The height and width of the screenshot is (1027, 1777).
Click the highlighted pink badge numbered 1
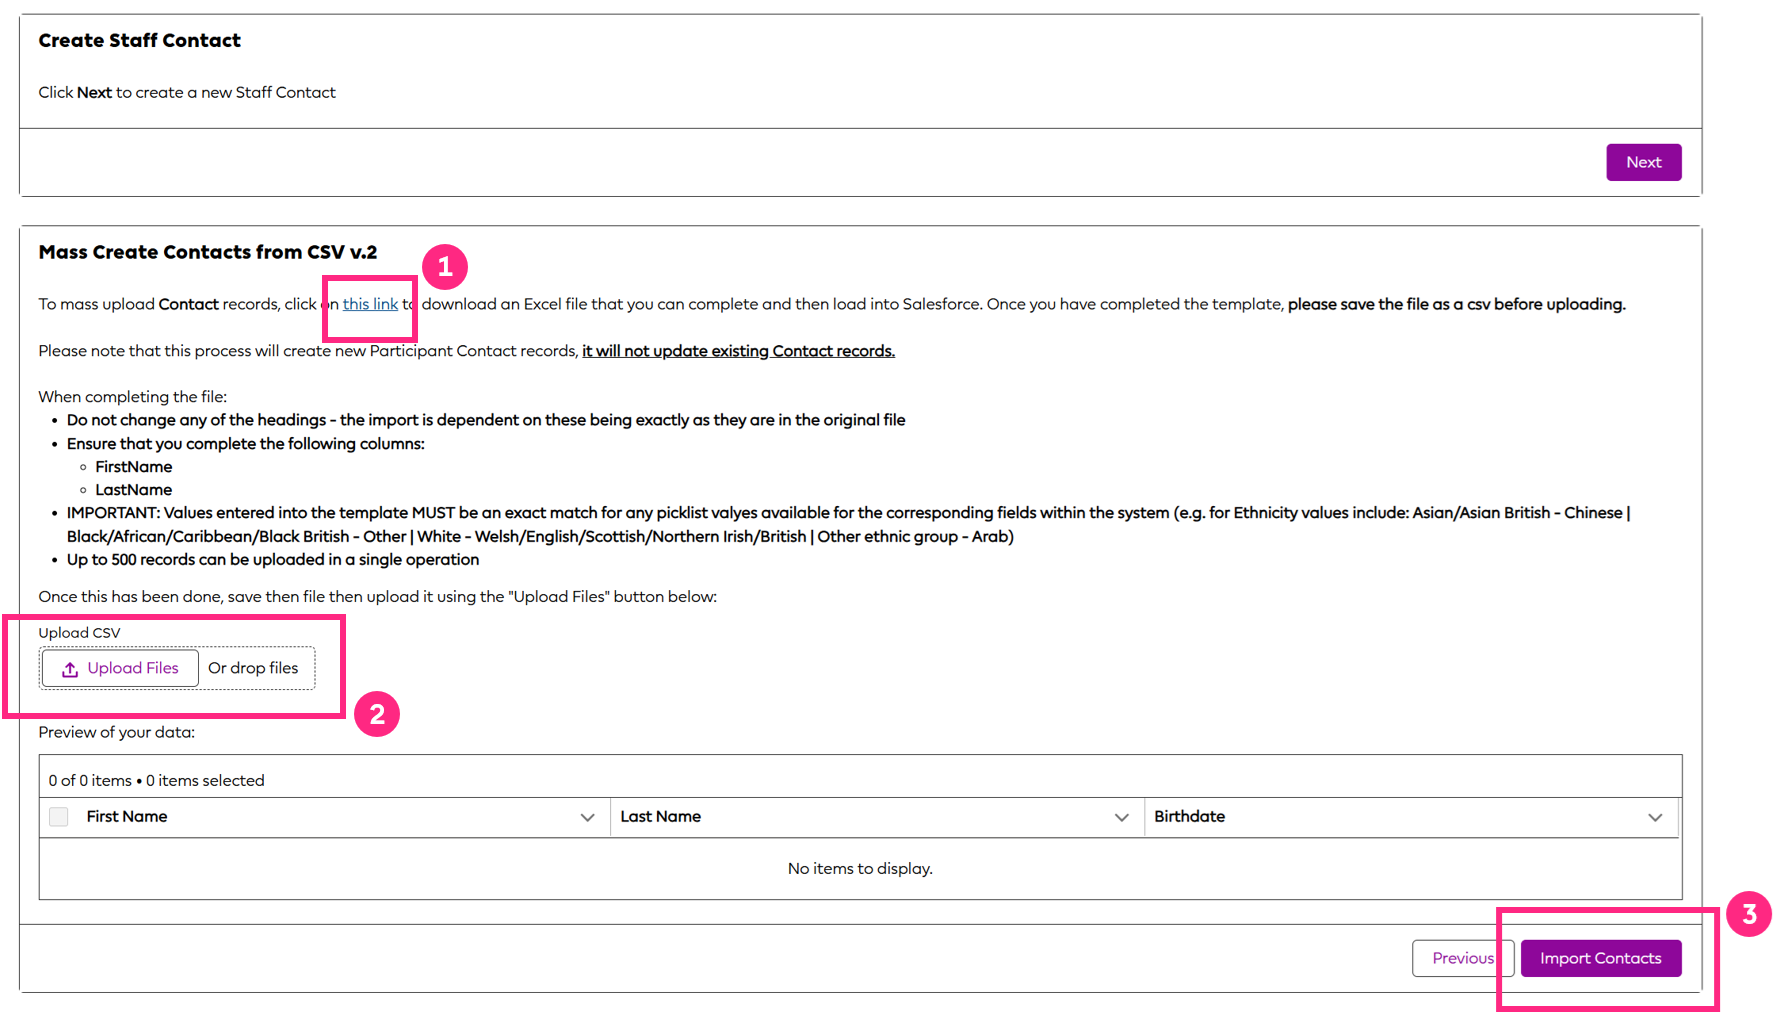tap(446, 267)
